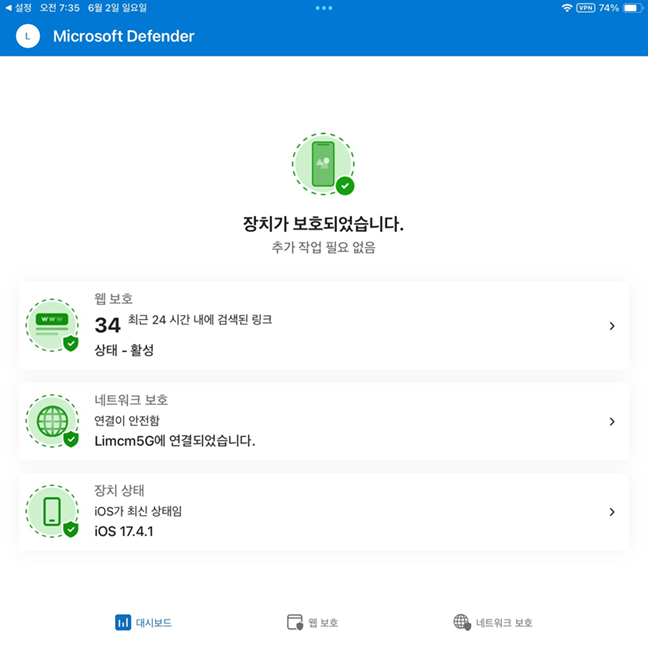Switch to the 네트워크 보호 bottom tab

point(493,622)
